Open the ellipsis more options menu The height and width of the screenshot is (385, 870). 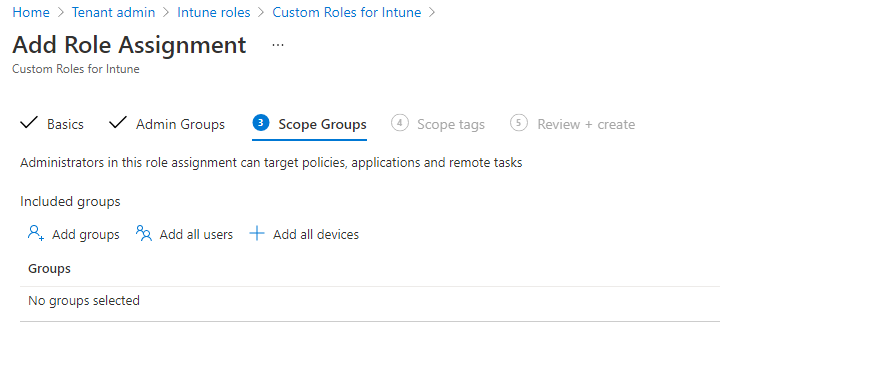tap(278, 45)
